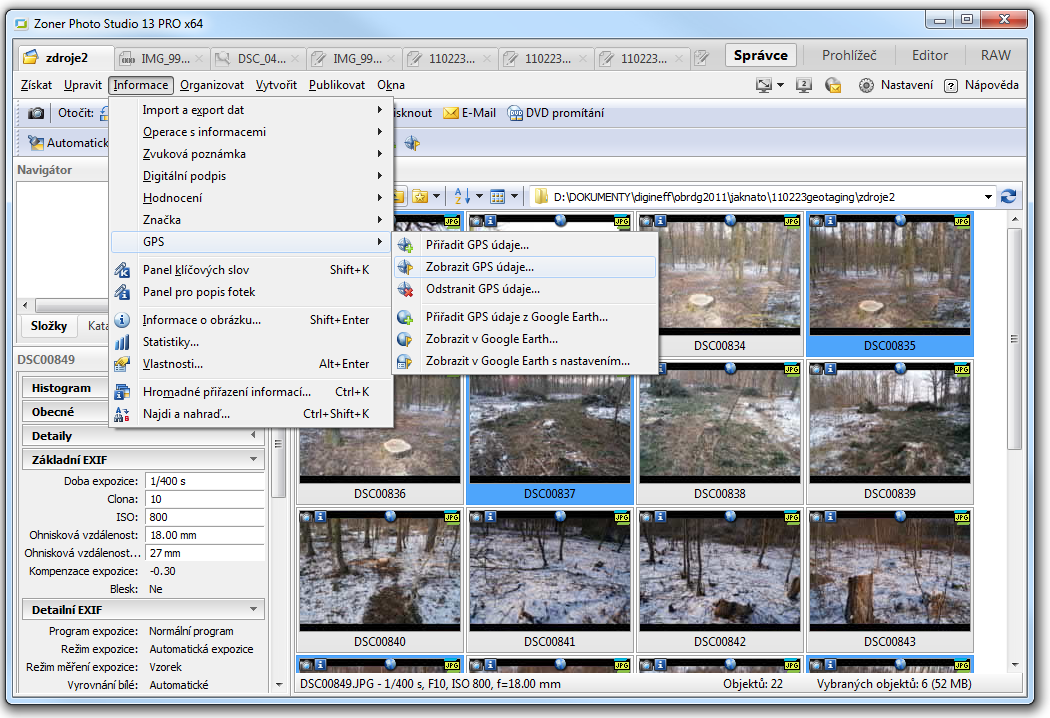
Task: Expand the folder path dropdown
Action: pos(988,197)
